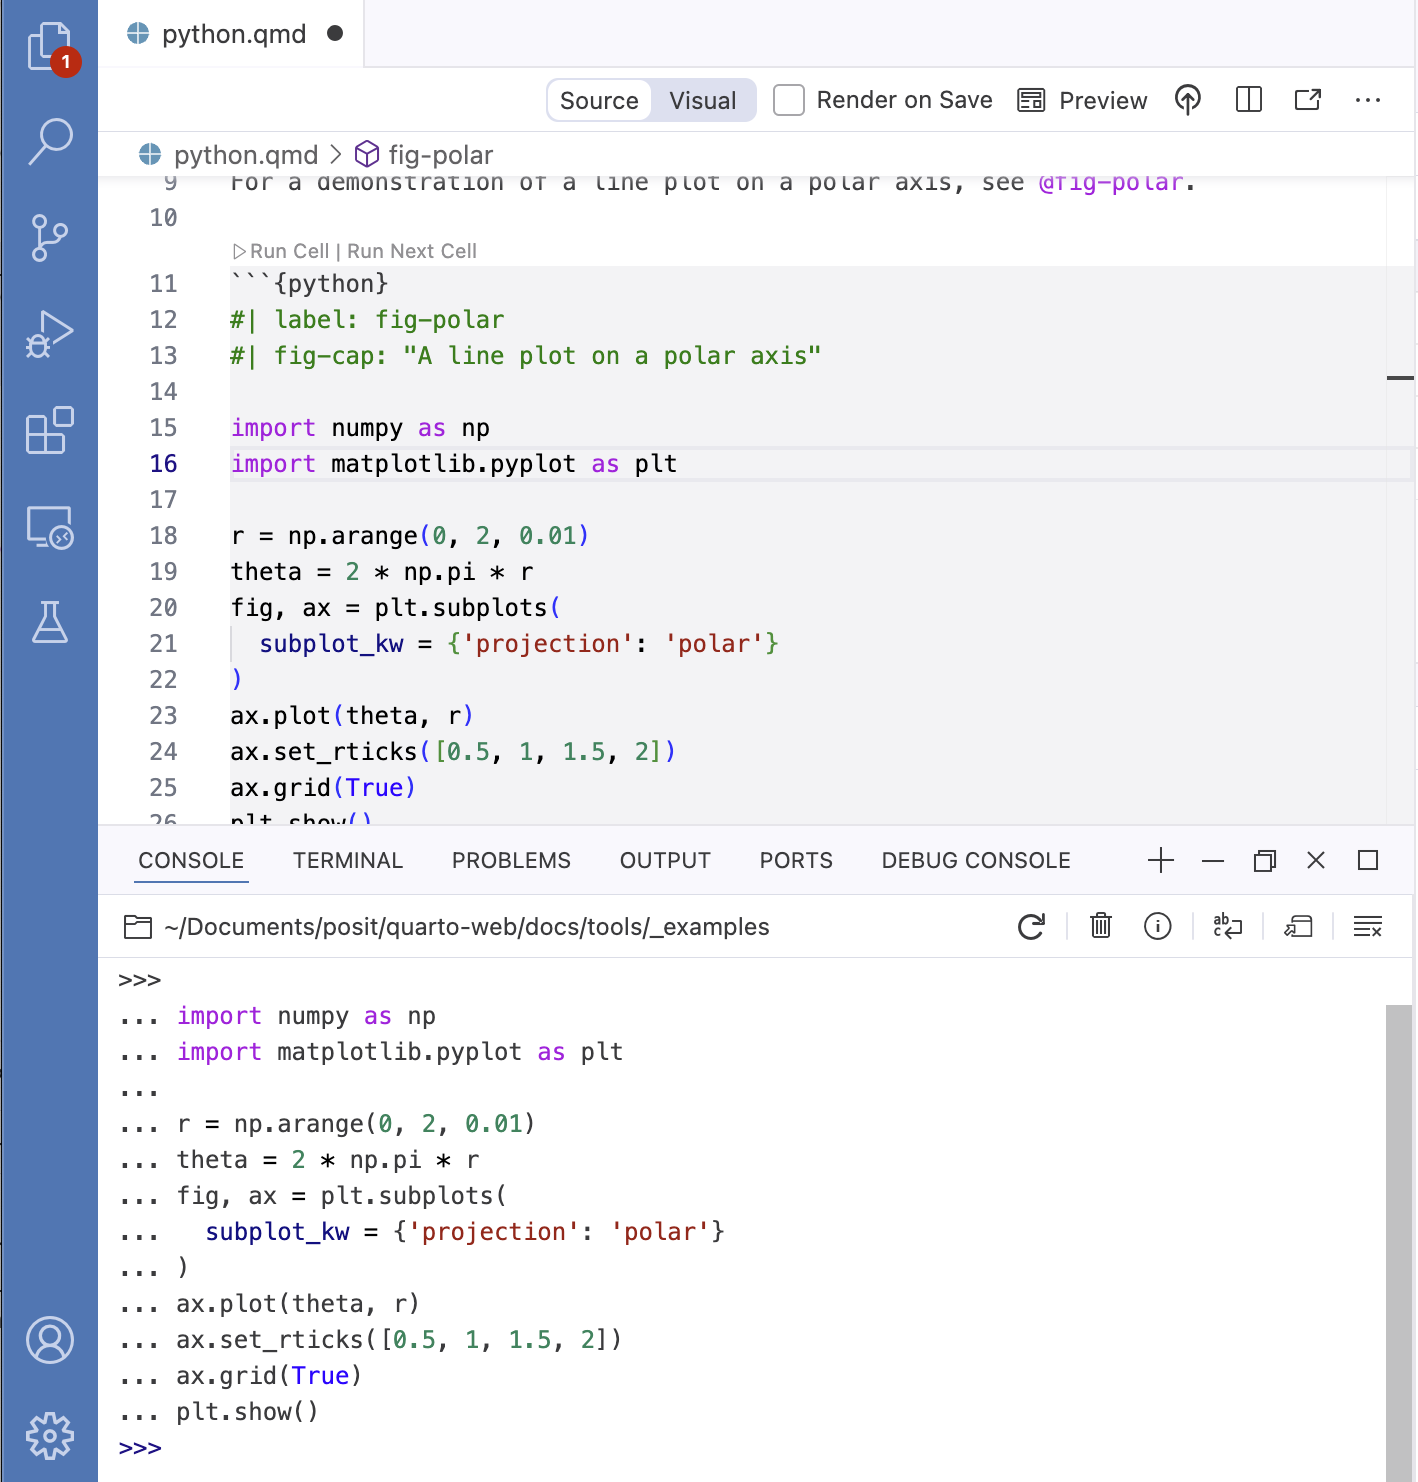Open Source Control view
Image resolution: width=1418 pixels, height=1482 pixels.
tap(50, 238)
